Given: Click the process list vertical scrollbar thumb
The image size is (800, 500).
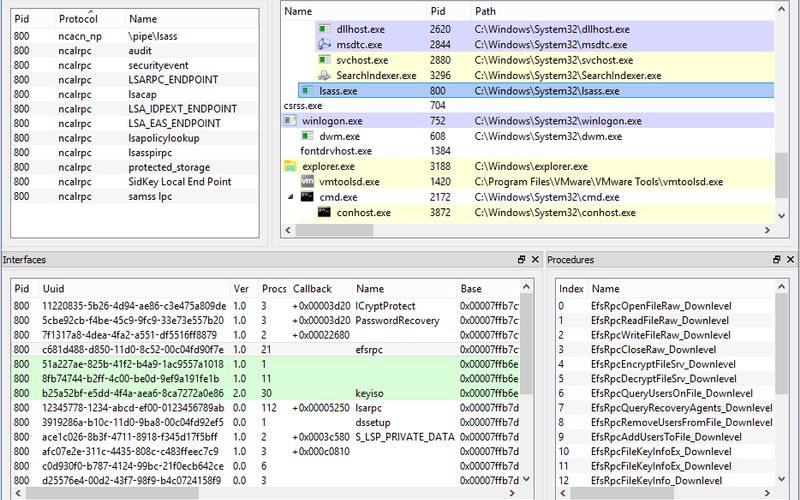Looking at the screenshot, I should [x=782, y=175].
